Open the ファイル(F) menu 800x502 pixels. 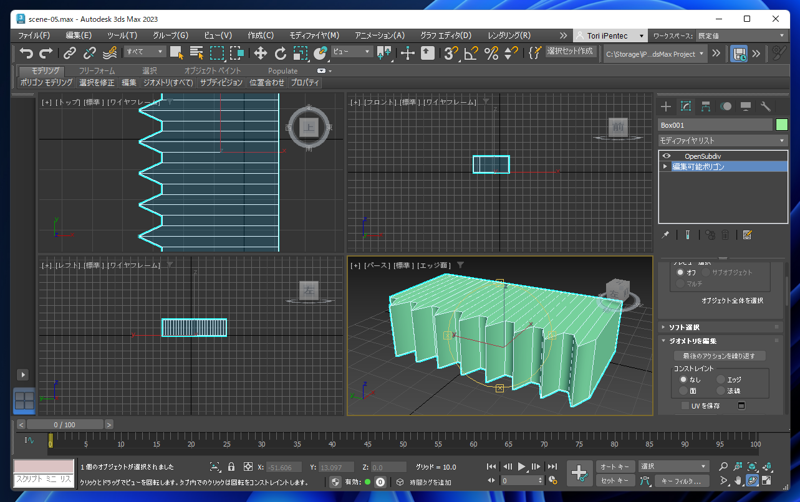click(x=34, y=35)
